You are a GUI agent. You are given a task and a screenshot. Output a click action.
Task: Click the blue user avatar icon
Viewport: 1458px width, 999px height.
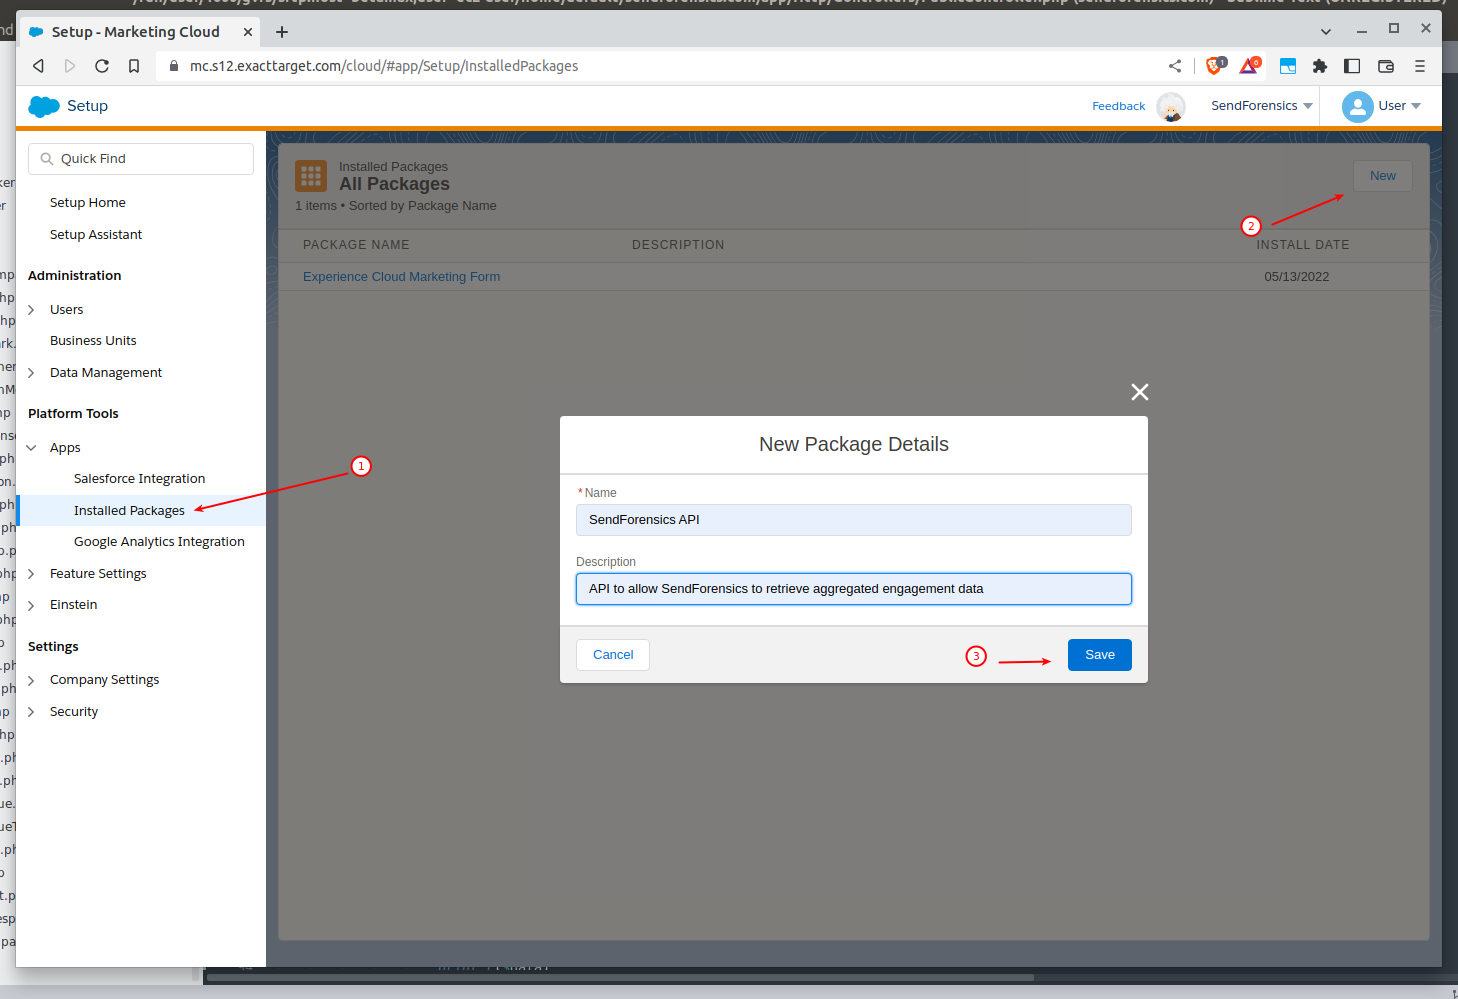[x=1357, y=106]
